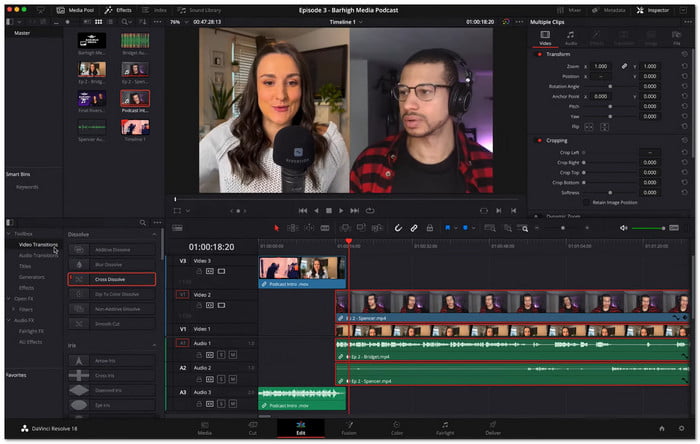The width and height of the screenshot is (700, 444).
Task: Click the Replace Clip icon
Action: tap(377, 228)
